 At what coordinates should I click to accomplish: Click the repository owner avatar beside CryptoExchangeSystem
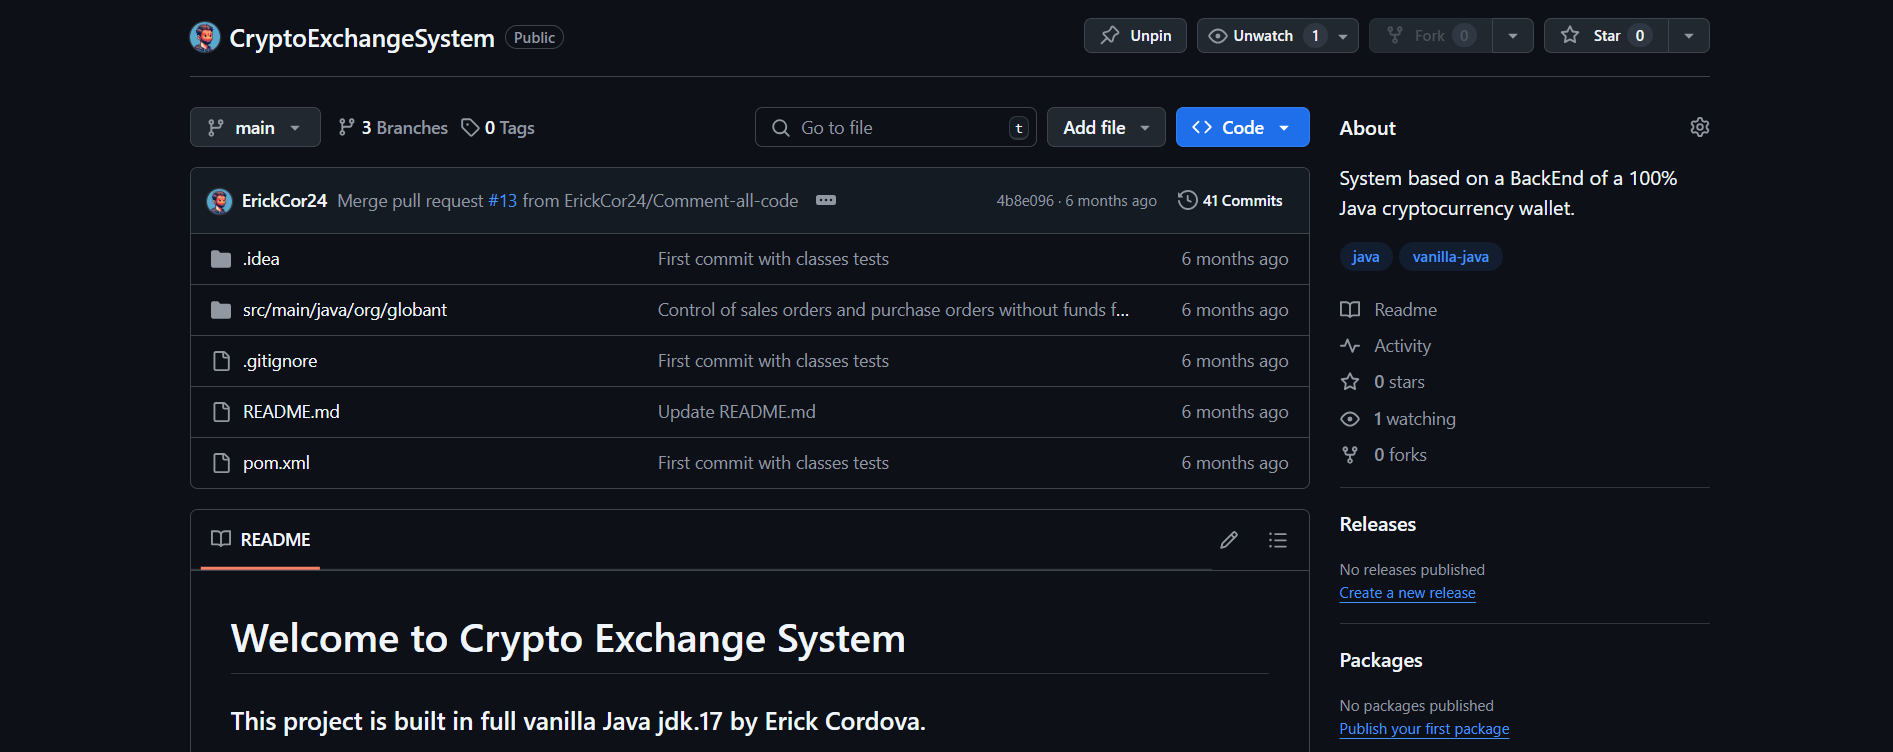tap(205, 37)
